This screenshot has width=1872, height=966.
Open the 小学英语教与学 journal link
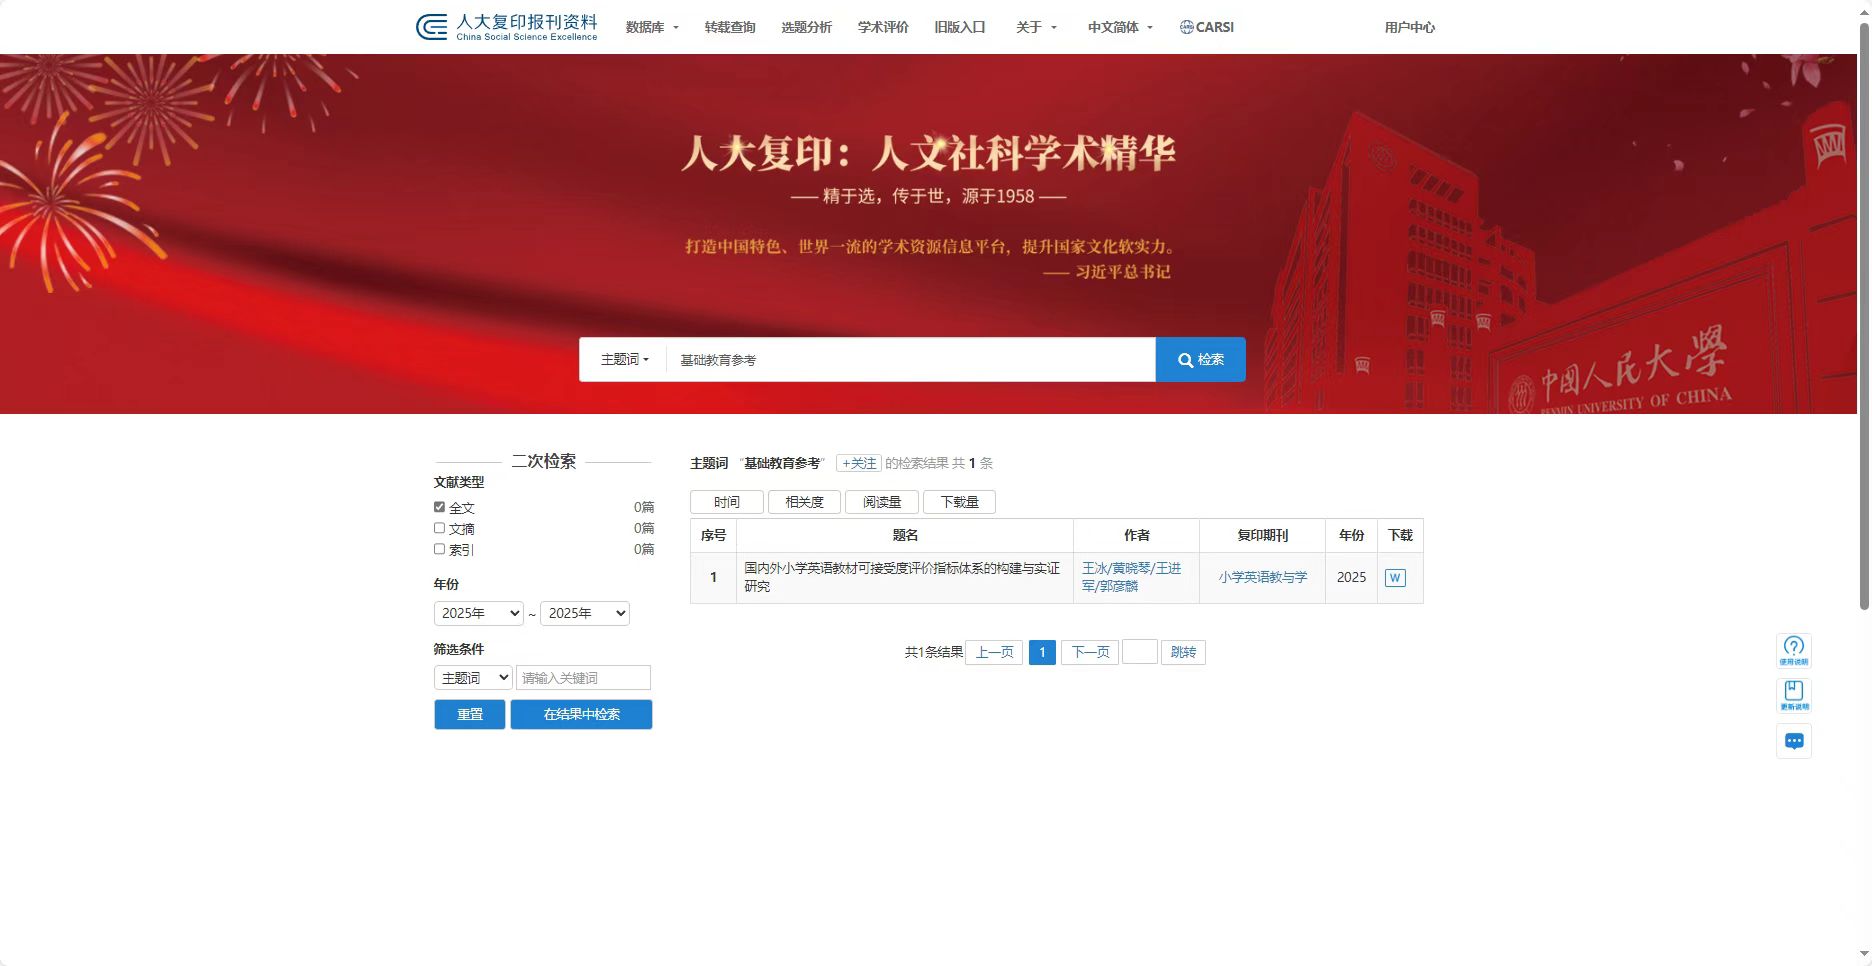pyautogui.click(x=1262, y=577)
